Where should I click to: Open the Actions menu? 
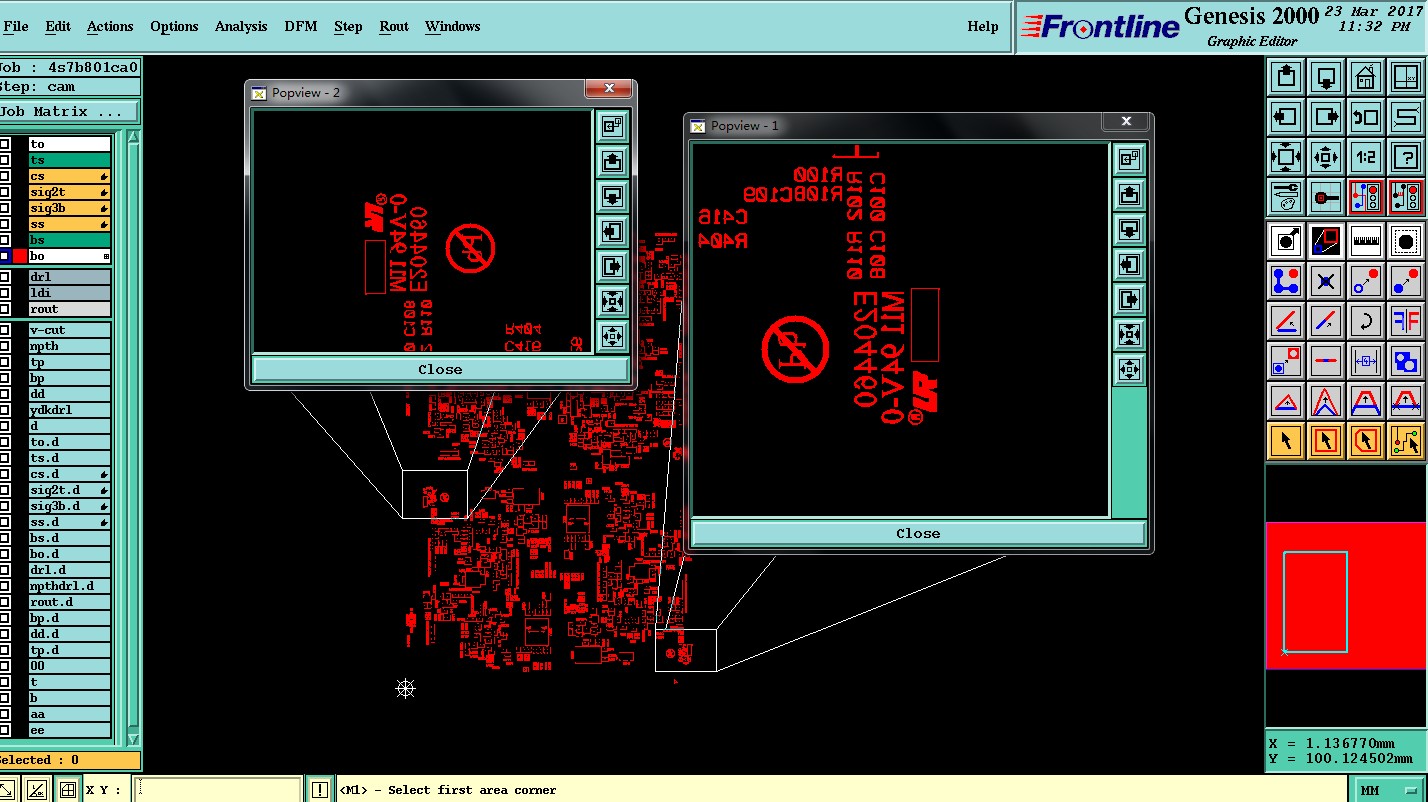click(110, 26)
